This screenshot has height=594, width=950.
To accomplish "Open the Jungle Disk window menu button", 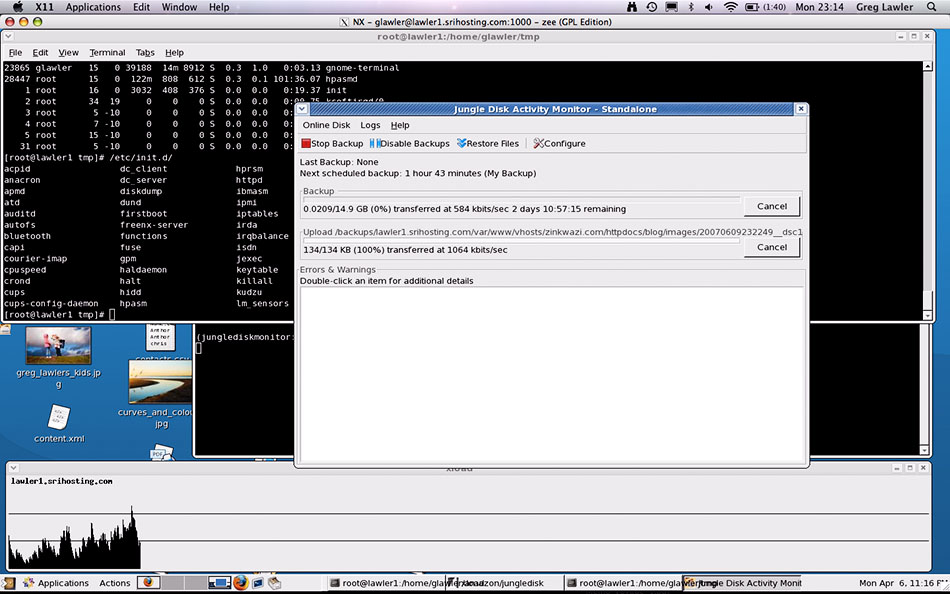I will 302,109.
